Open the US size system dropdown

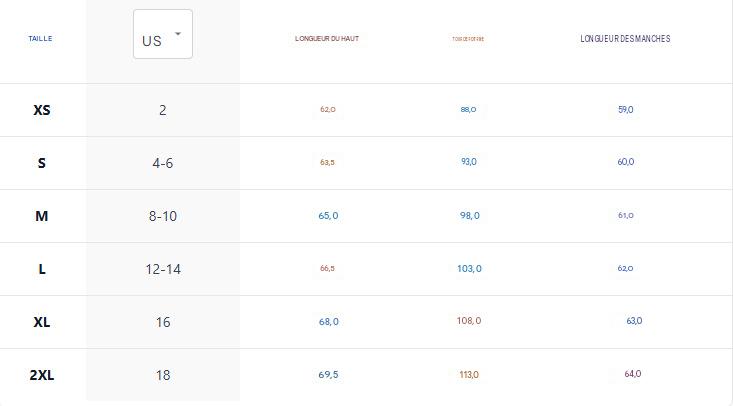pyautogui.click(x=163, y=34)
